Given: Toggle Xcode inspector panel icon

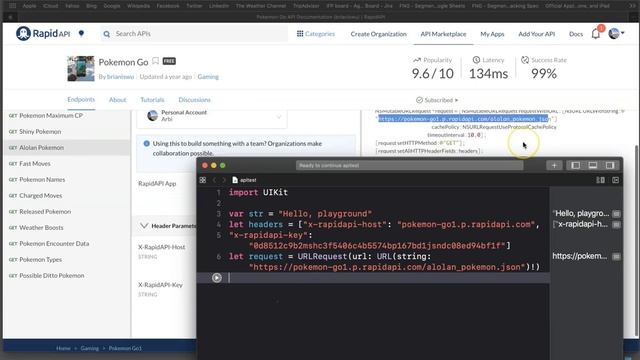Looking at the screenshot, I should [610, 165].
